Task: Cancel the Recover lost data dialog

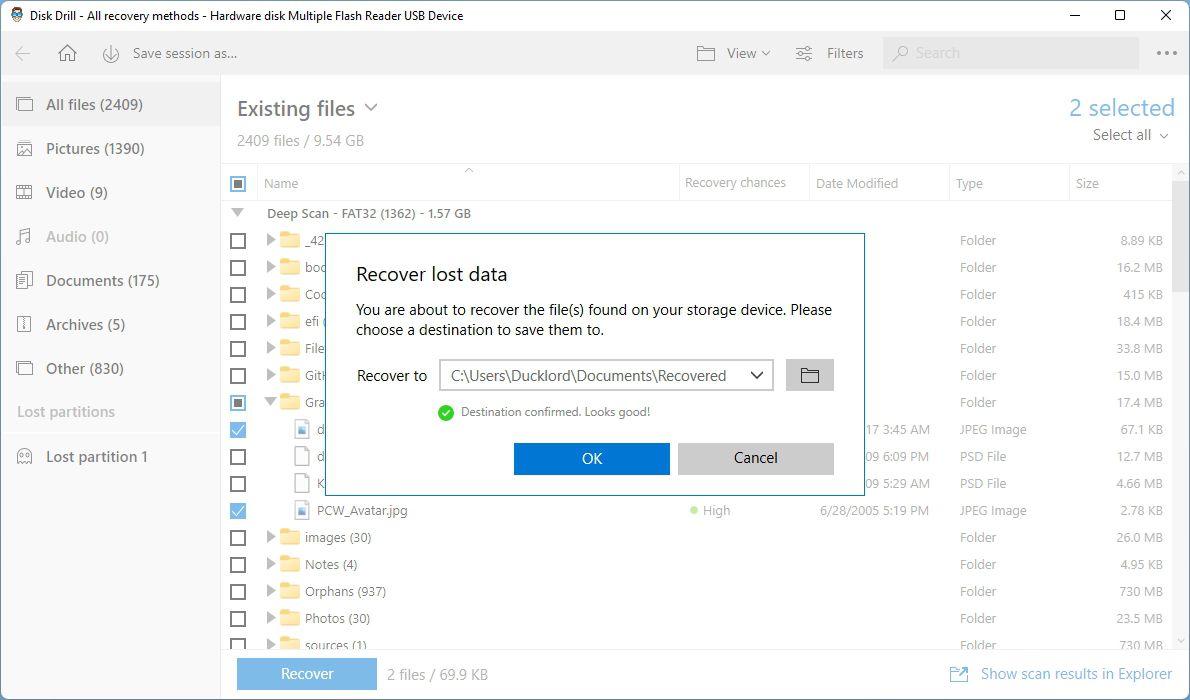Action: [x=756, y=459]
